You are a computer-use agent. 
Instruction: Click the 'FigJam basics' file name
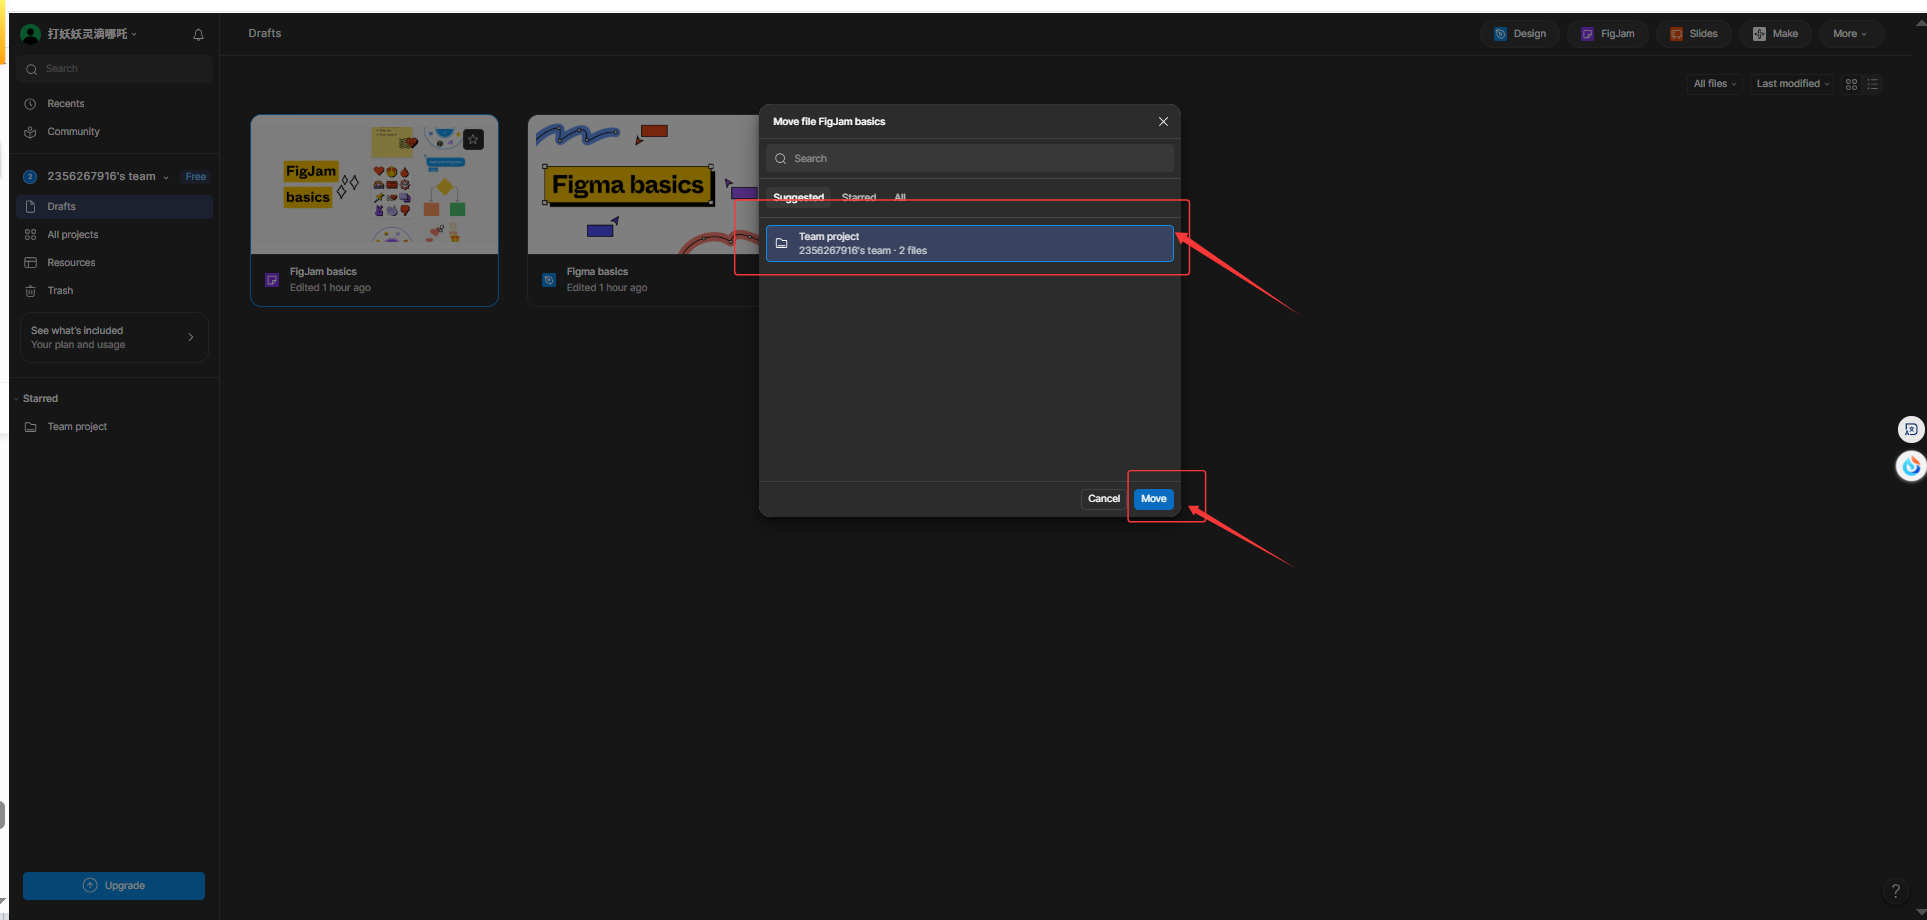323,272
